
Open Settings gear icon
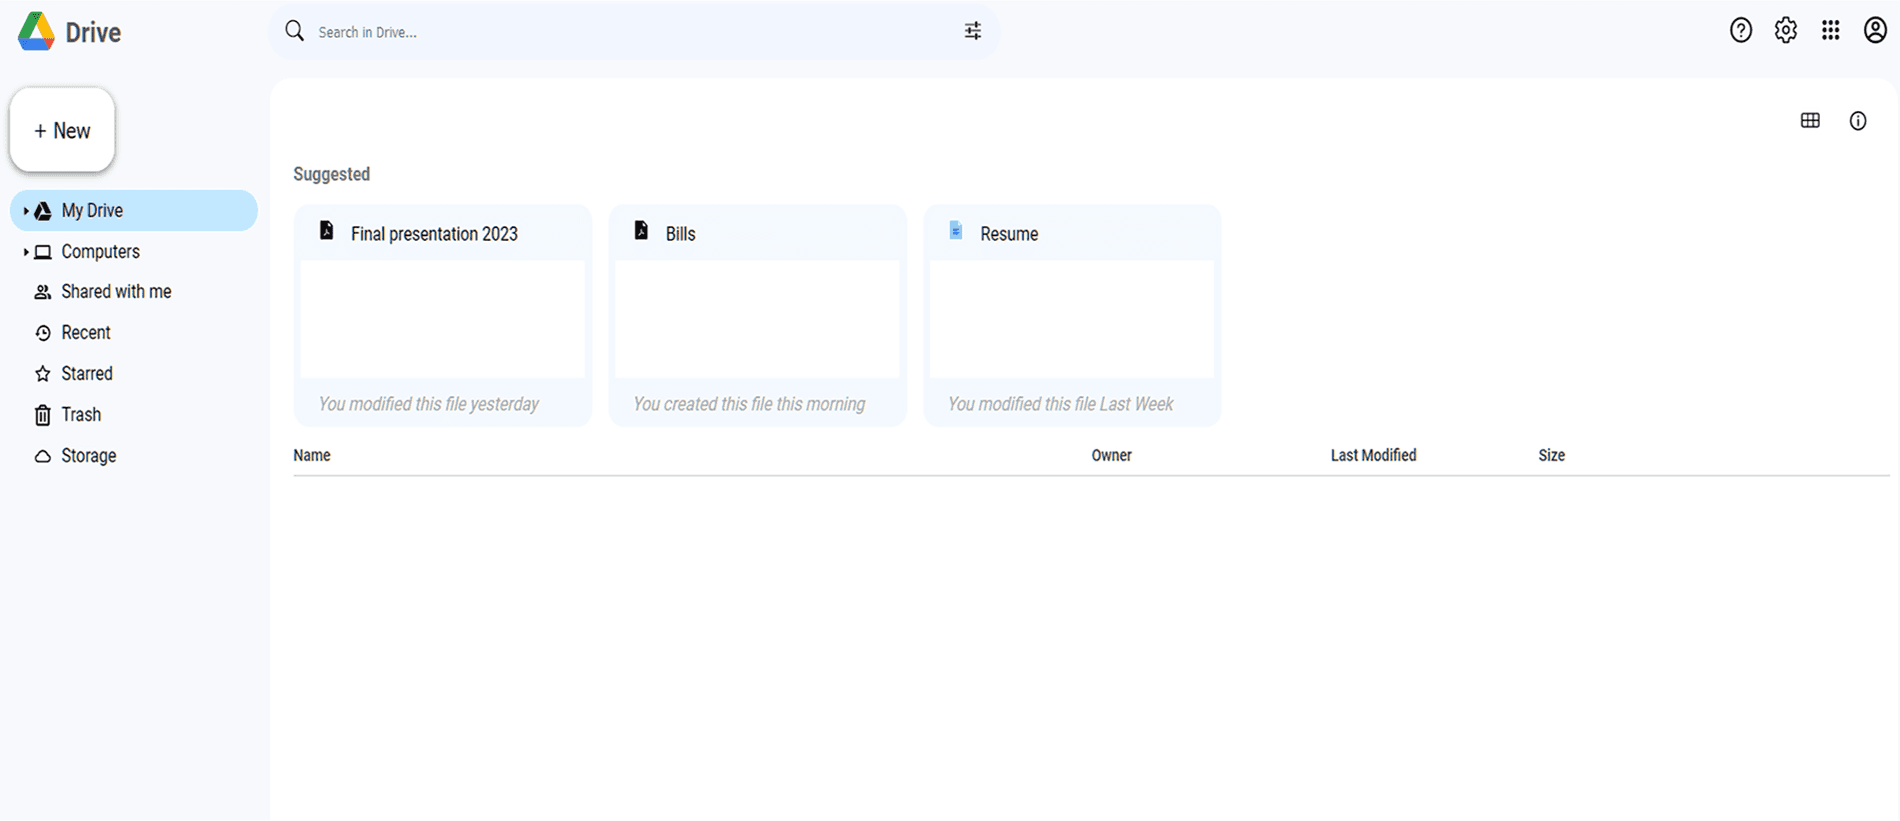click(1785, 31)
